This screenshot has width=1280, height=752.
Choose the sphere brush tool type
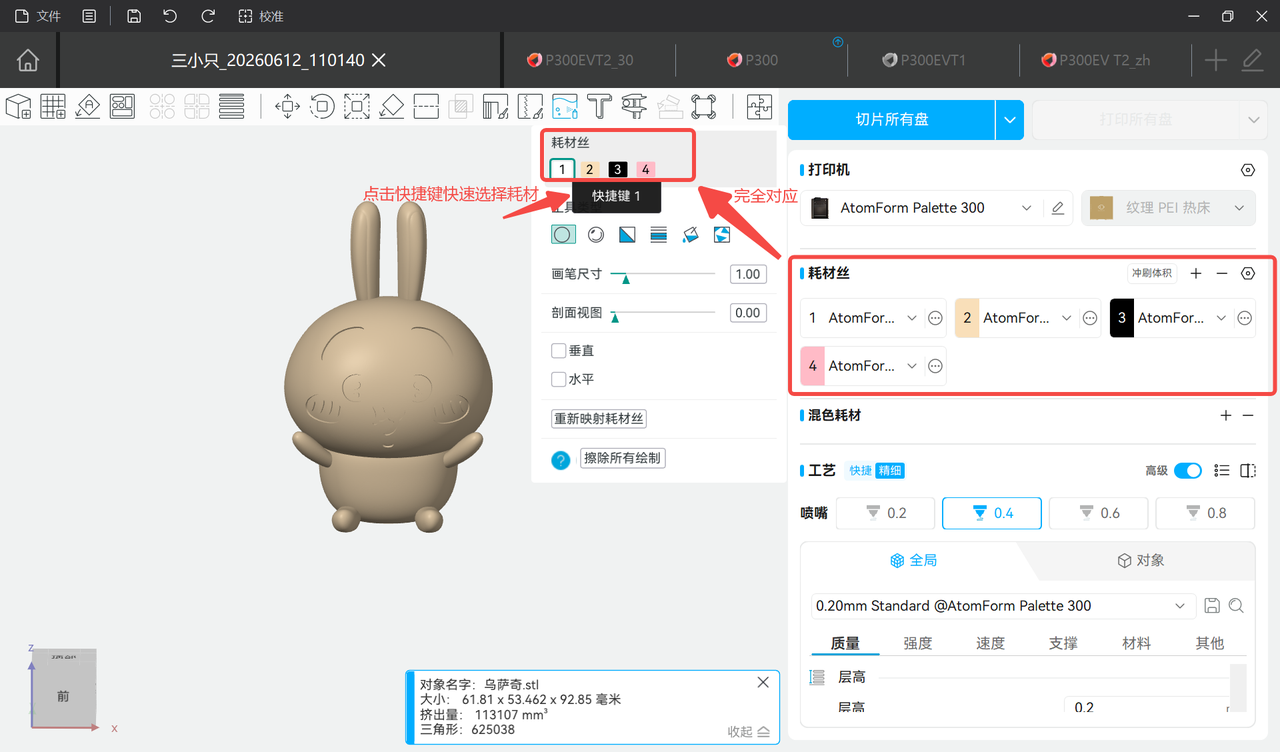pos(596,235)
